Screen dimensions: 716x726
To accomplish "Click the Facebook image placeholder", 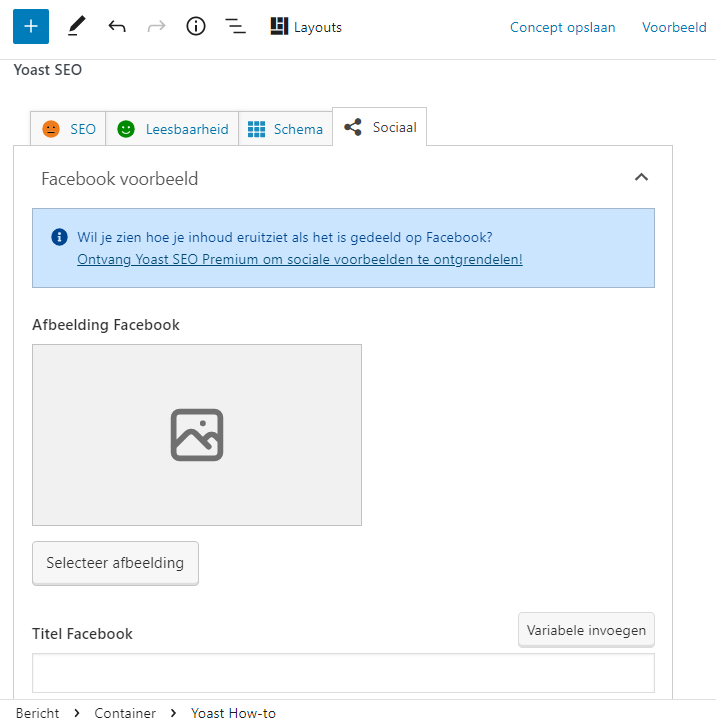I will pos(197,435).
